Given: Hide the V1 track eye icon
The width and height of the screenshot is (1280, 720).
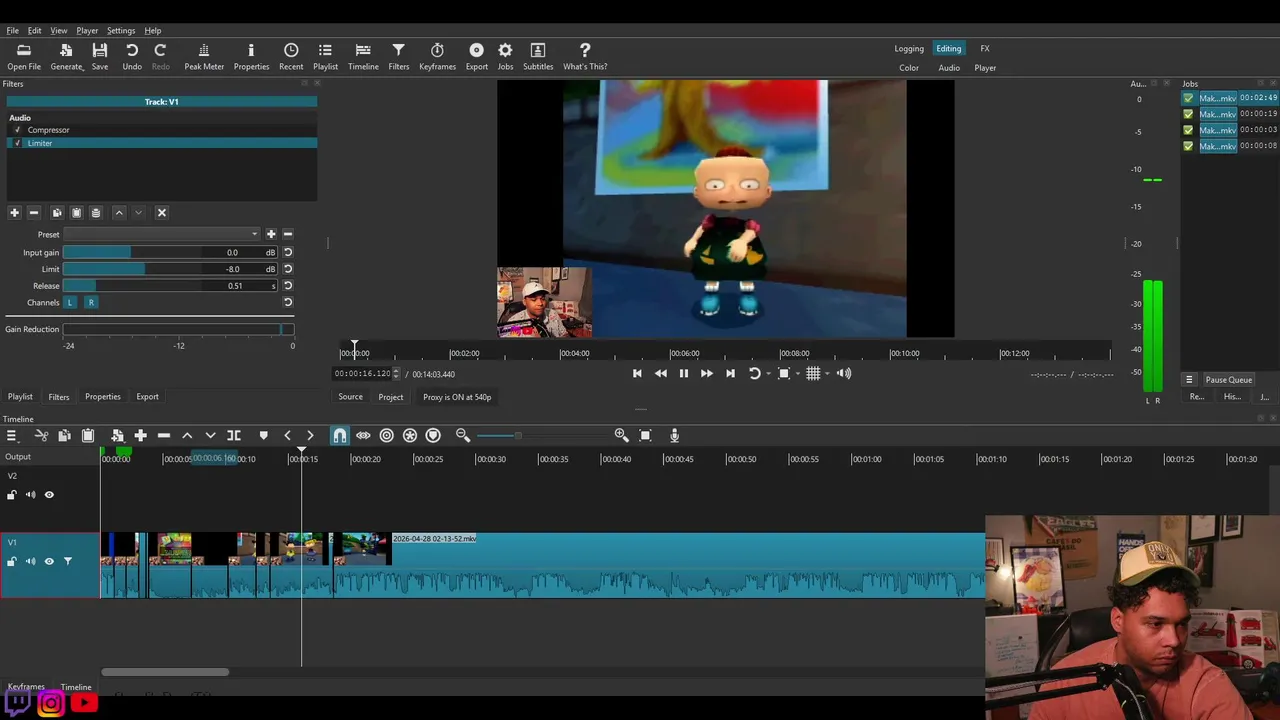Looking at the screenshot, I should (x=49, y=562).
